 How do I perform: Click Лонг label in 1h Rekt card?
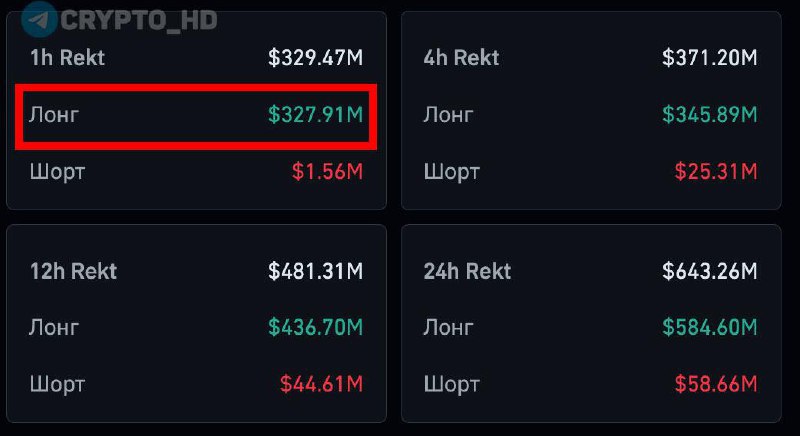click(x=54, y=115)
